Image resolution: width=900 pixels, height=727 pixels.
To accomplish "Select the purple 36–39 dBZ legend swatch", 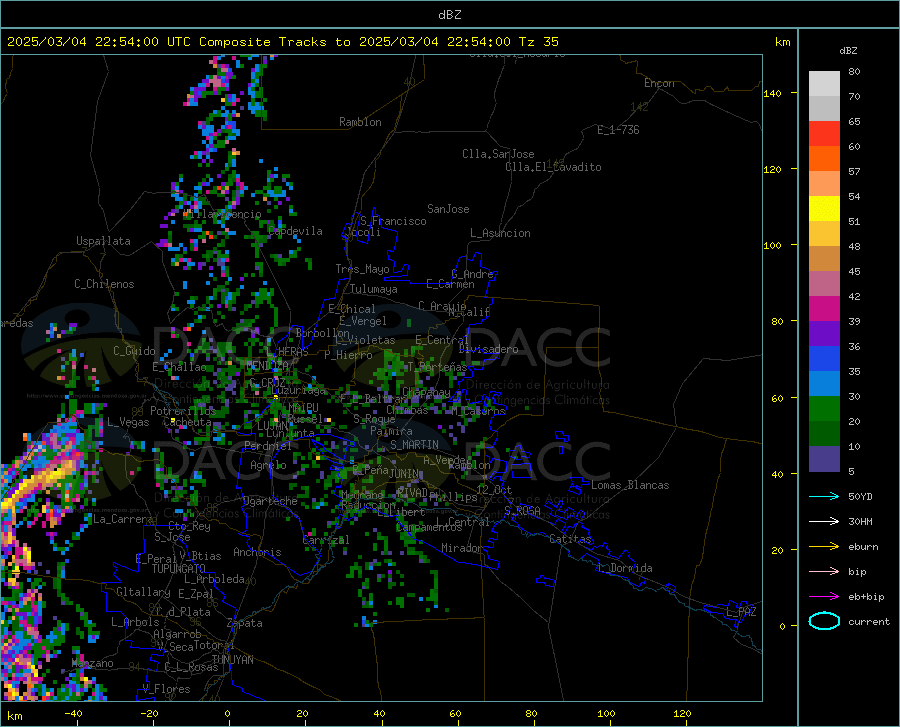I will click(x=824, y=334).
